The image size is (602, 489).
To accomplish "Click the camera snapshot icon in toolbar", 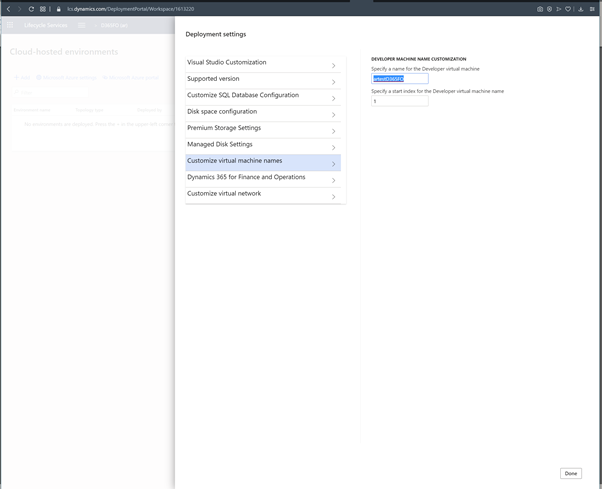I will [x=540, y=9].
